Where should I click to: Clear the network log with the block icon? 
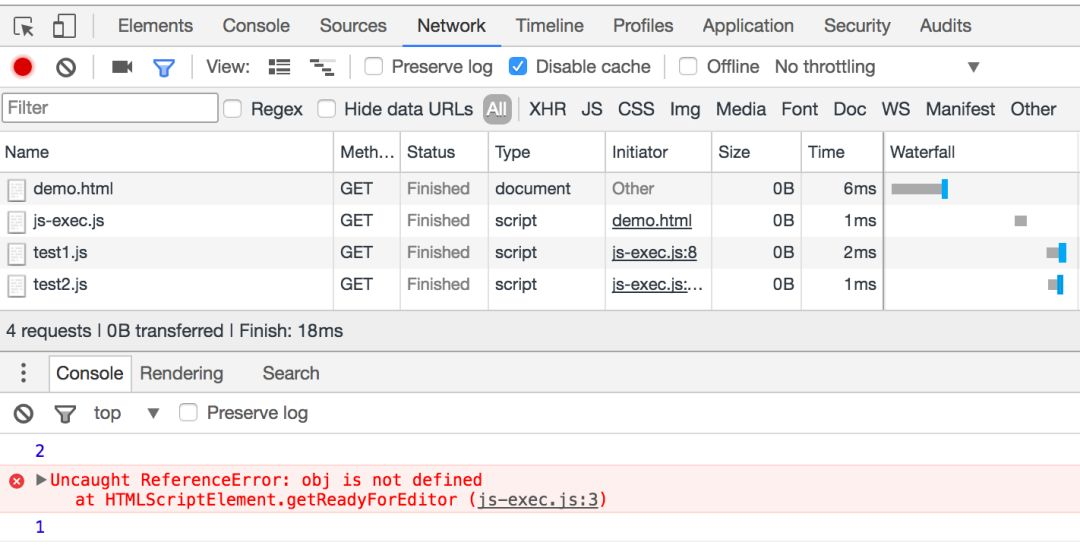click(66, 67)
